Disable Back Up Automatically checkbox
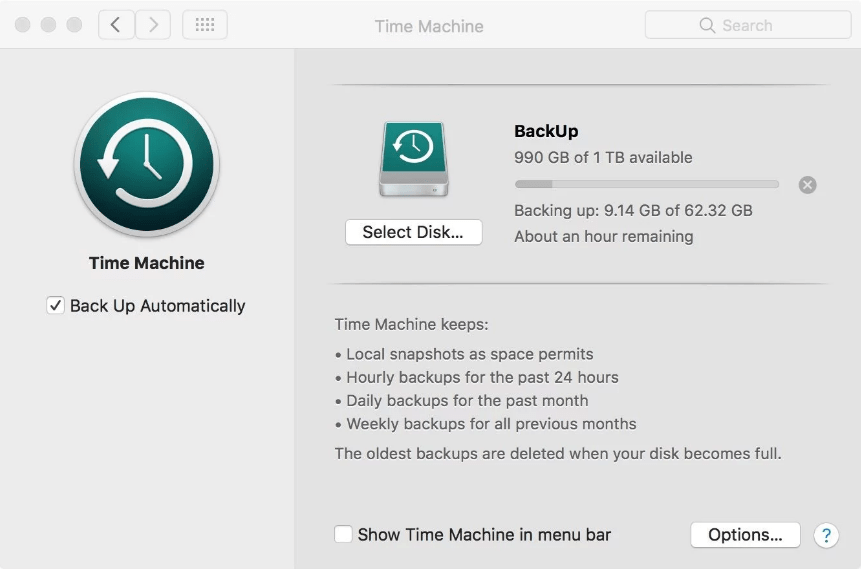This screenshot has height=569, width=861. (x=55, y=305)
